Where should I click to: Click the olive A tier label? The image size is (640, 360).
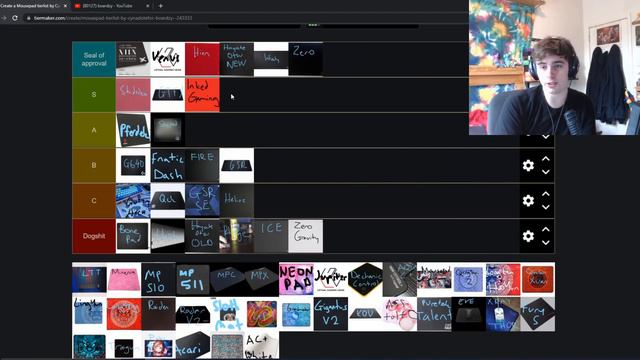pyautogui.click(x=94, y=130)
